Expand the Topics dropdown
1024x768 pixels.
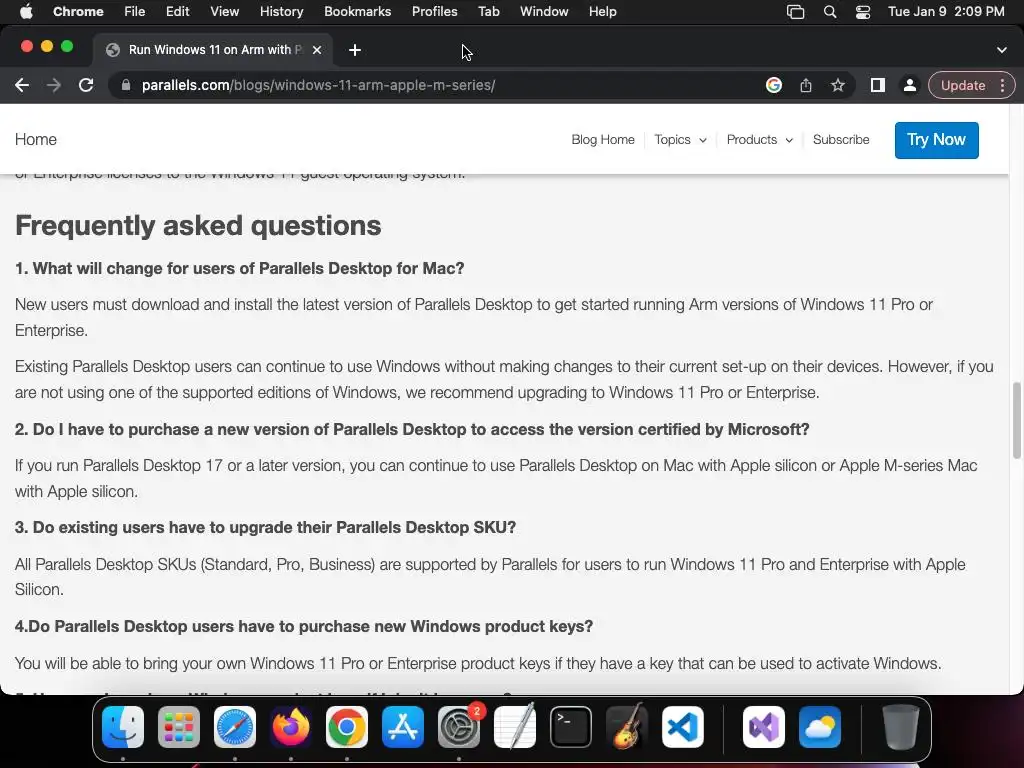pyautogui.click(x=680, y=140)
